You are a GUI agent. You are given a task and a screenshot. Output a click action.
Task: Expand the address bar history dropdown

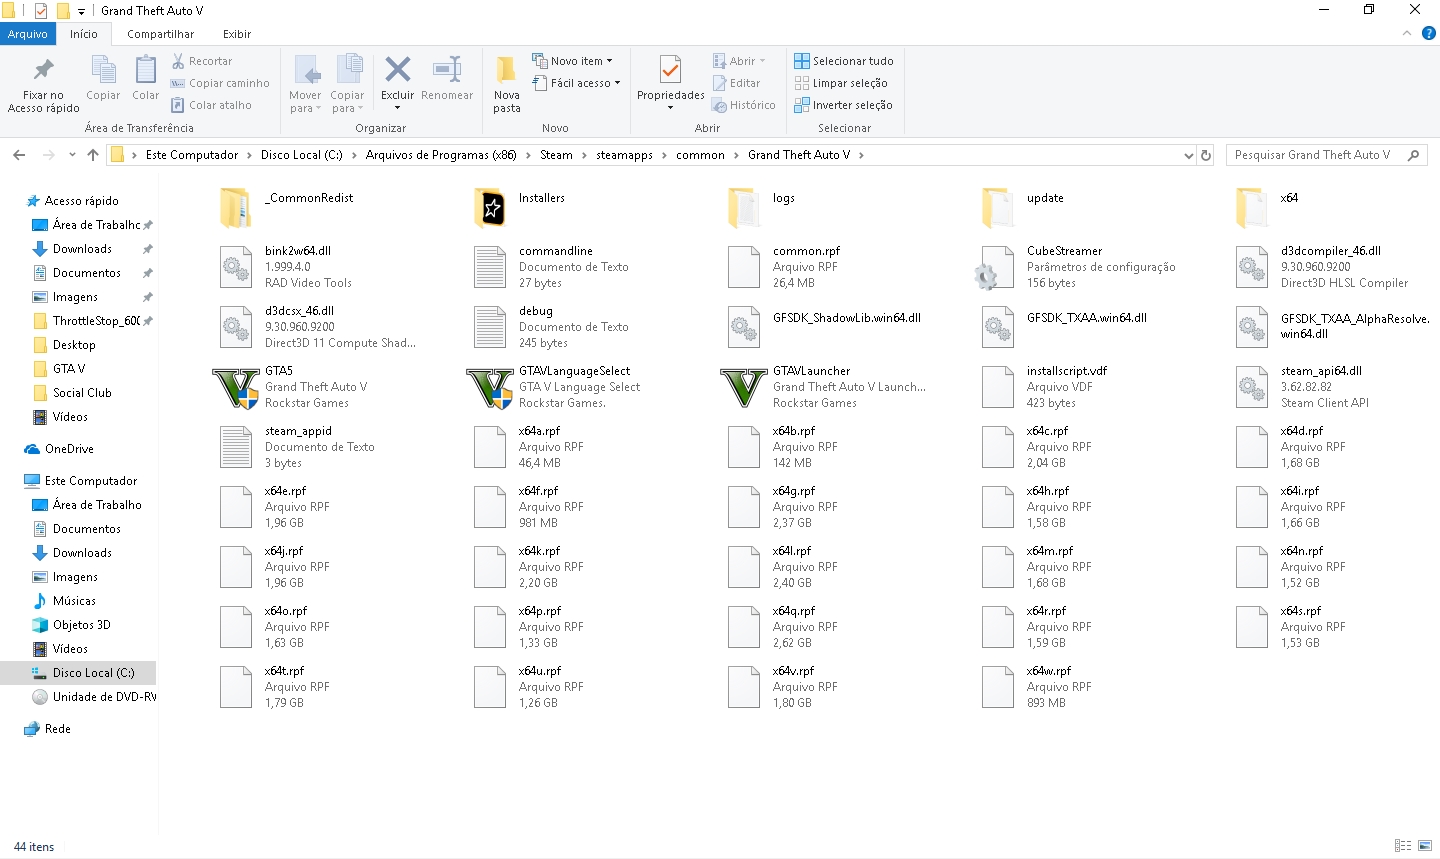pyautogui.click(x=1188, y=155)
